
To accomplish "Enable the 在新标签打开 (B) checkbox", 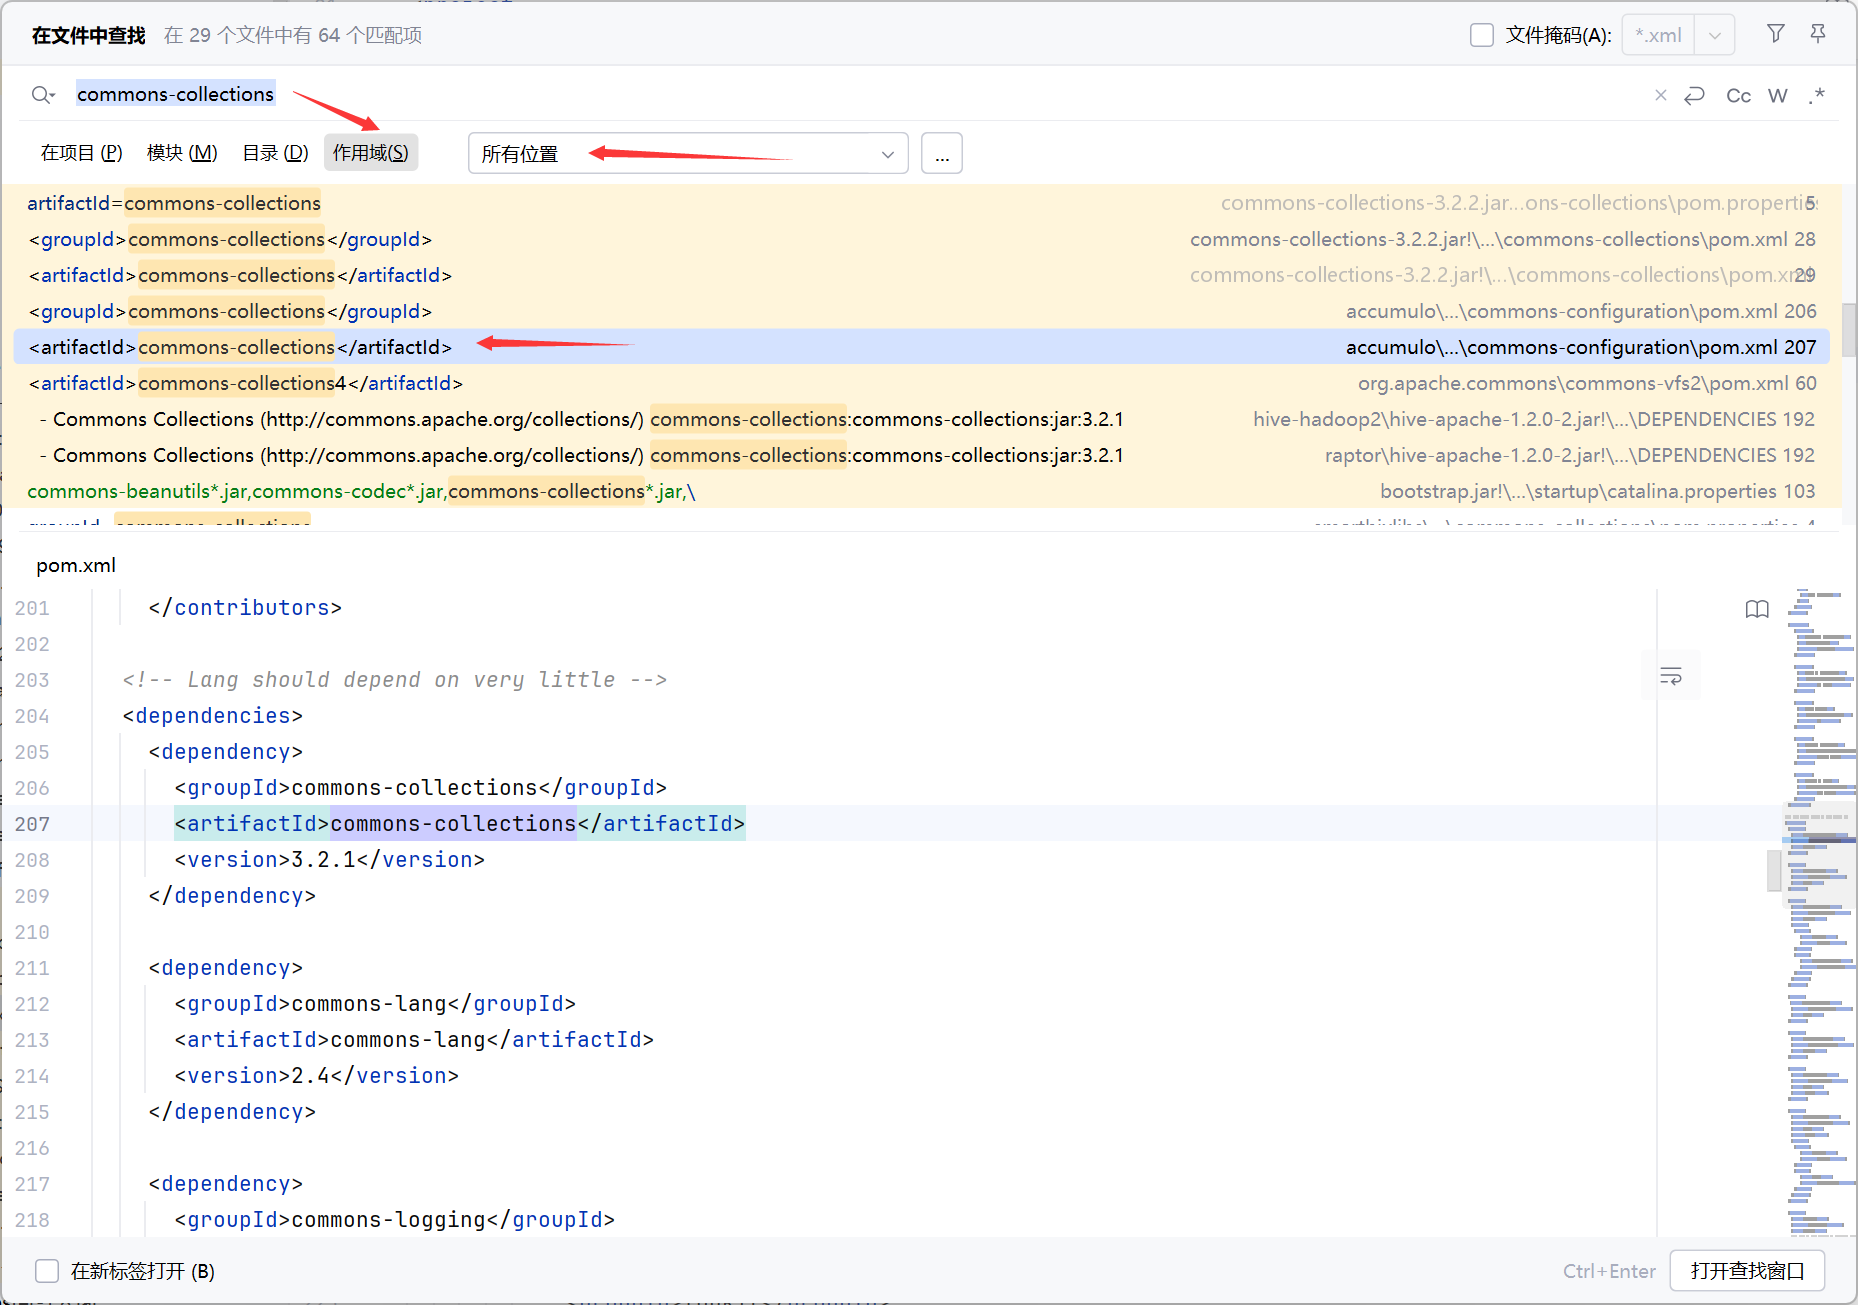I will tap(47, 1271).
